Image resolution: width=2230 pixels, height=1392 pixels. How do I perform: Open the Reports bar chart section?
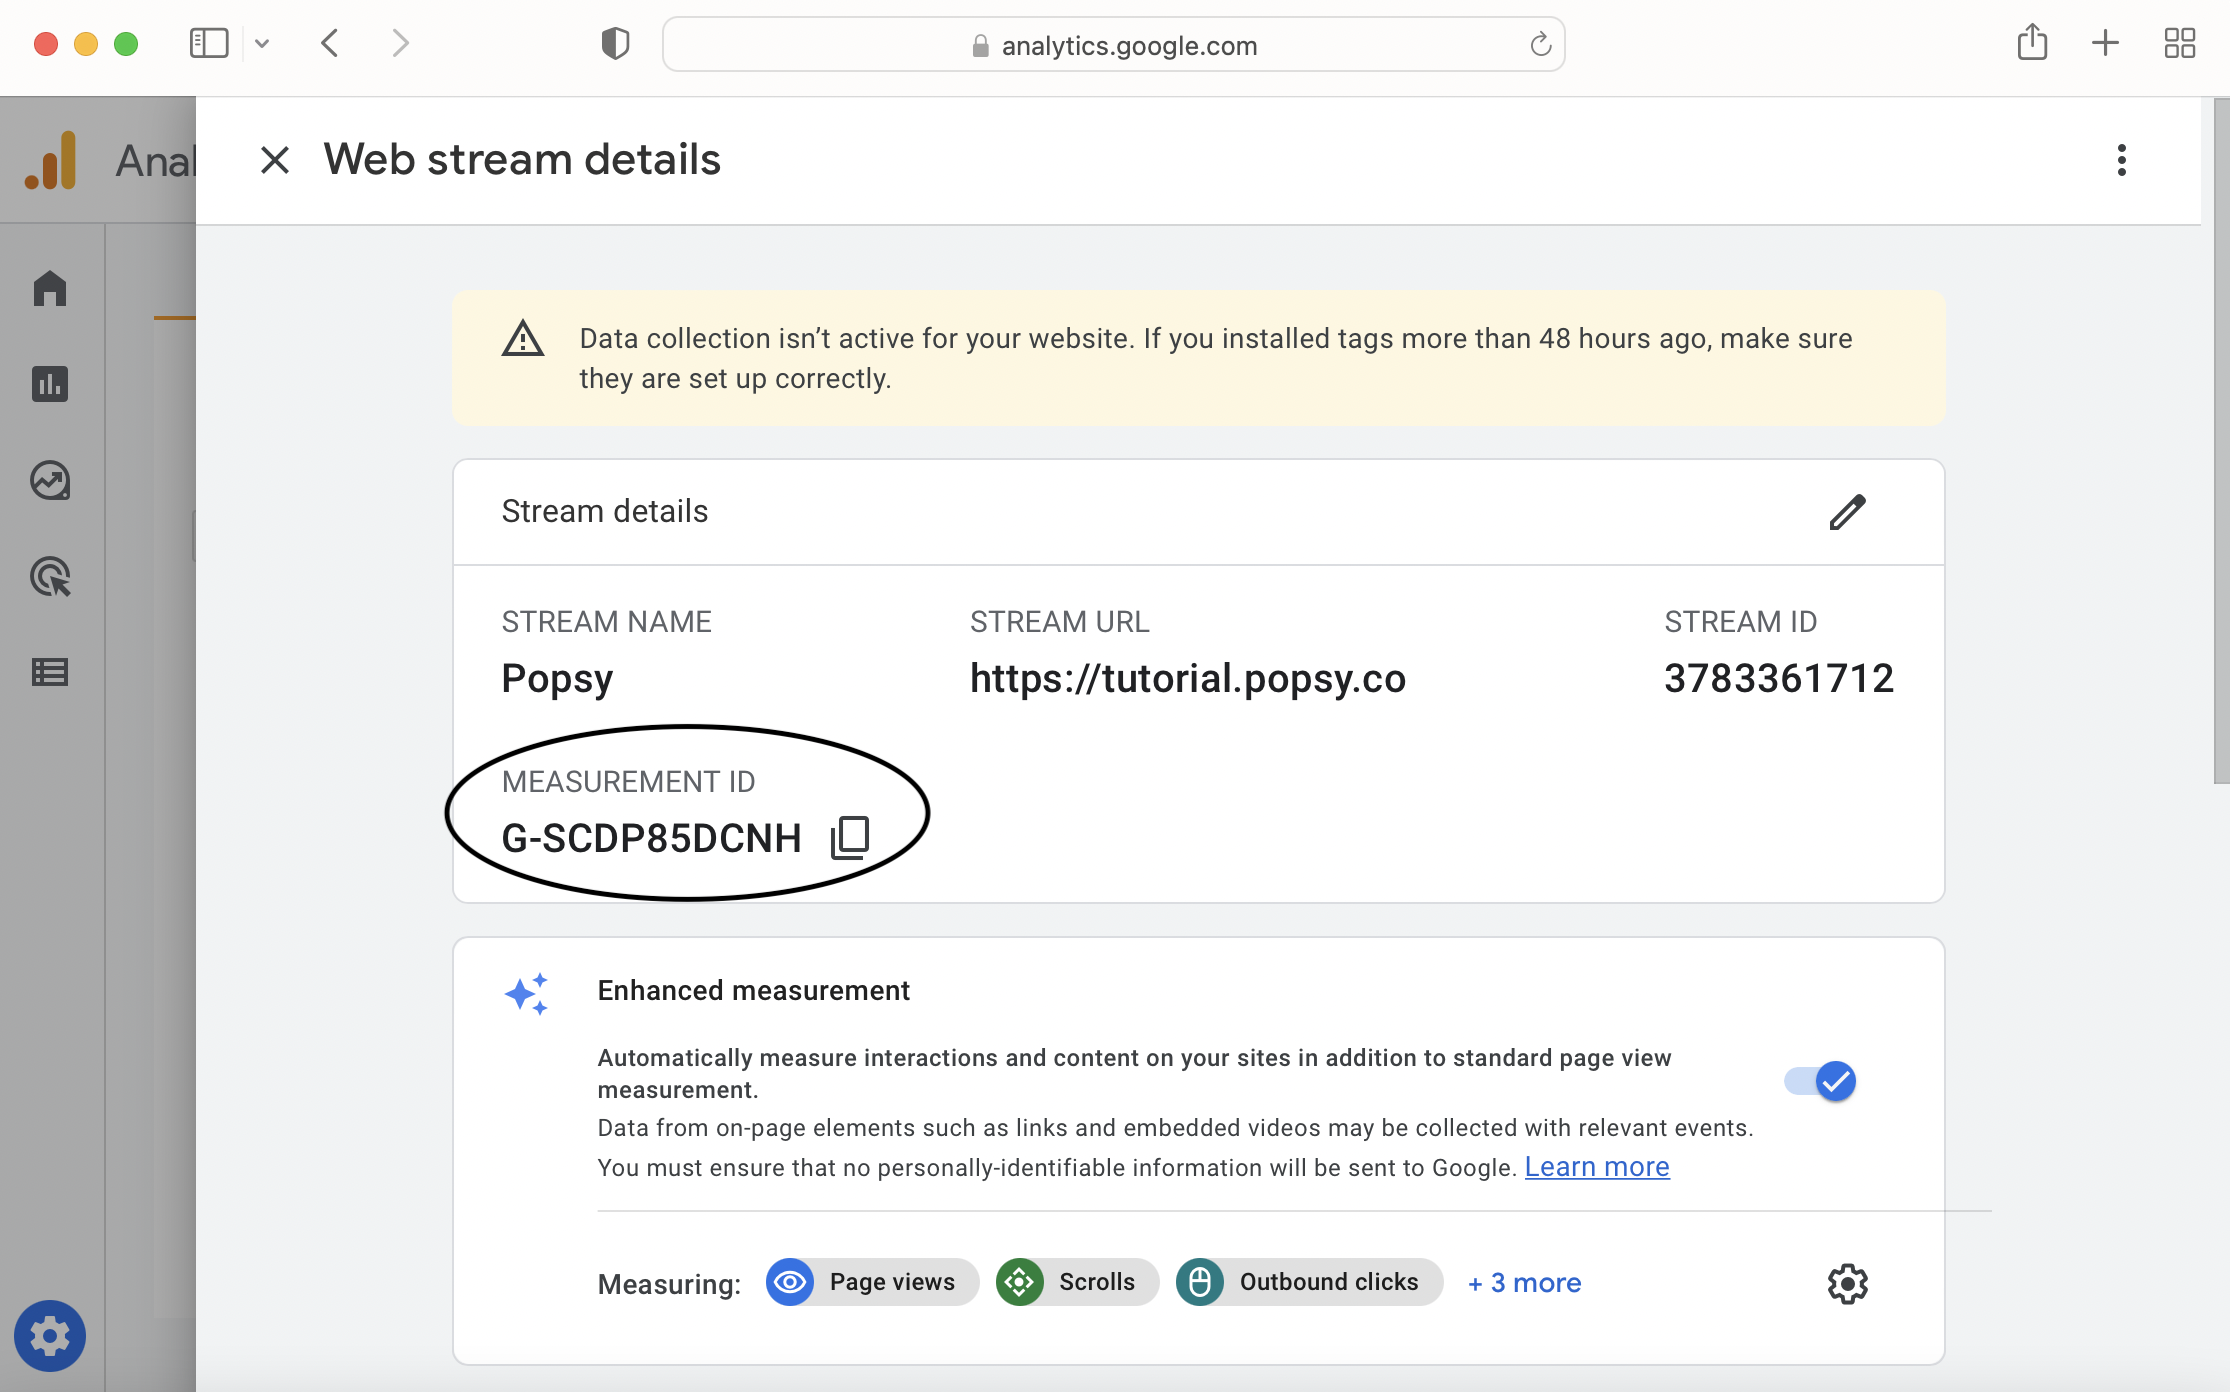(x=50, y=384)
